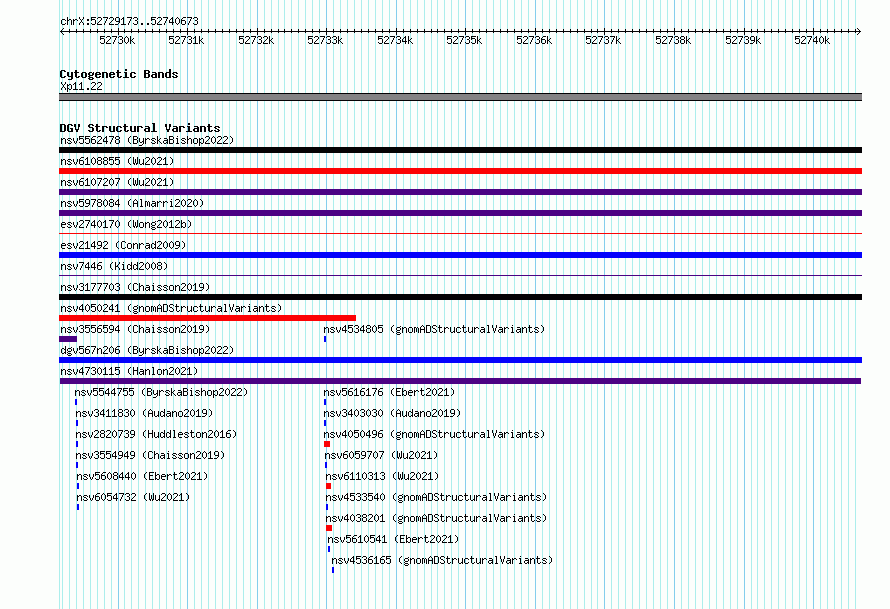Select the gray Xp11.22 band bar
This screenshot has width=890, height=609.
[460, 97]
